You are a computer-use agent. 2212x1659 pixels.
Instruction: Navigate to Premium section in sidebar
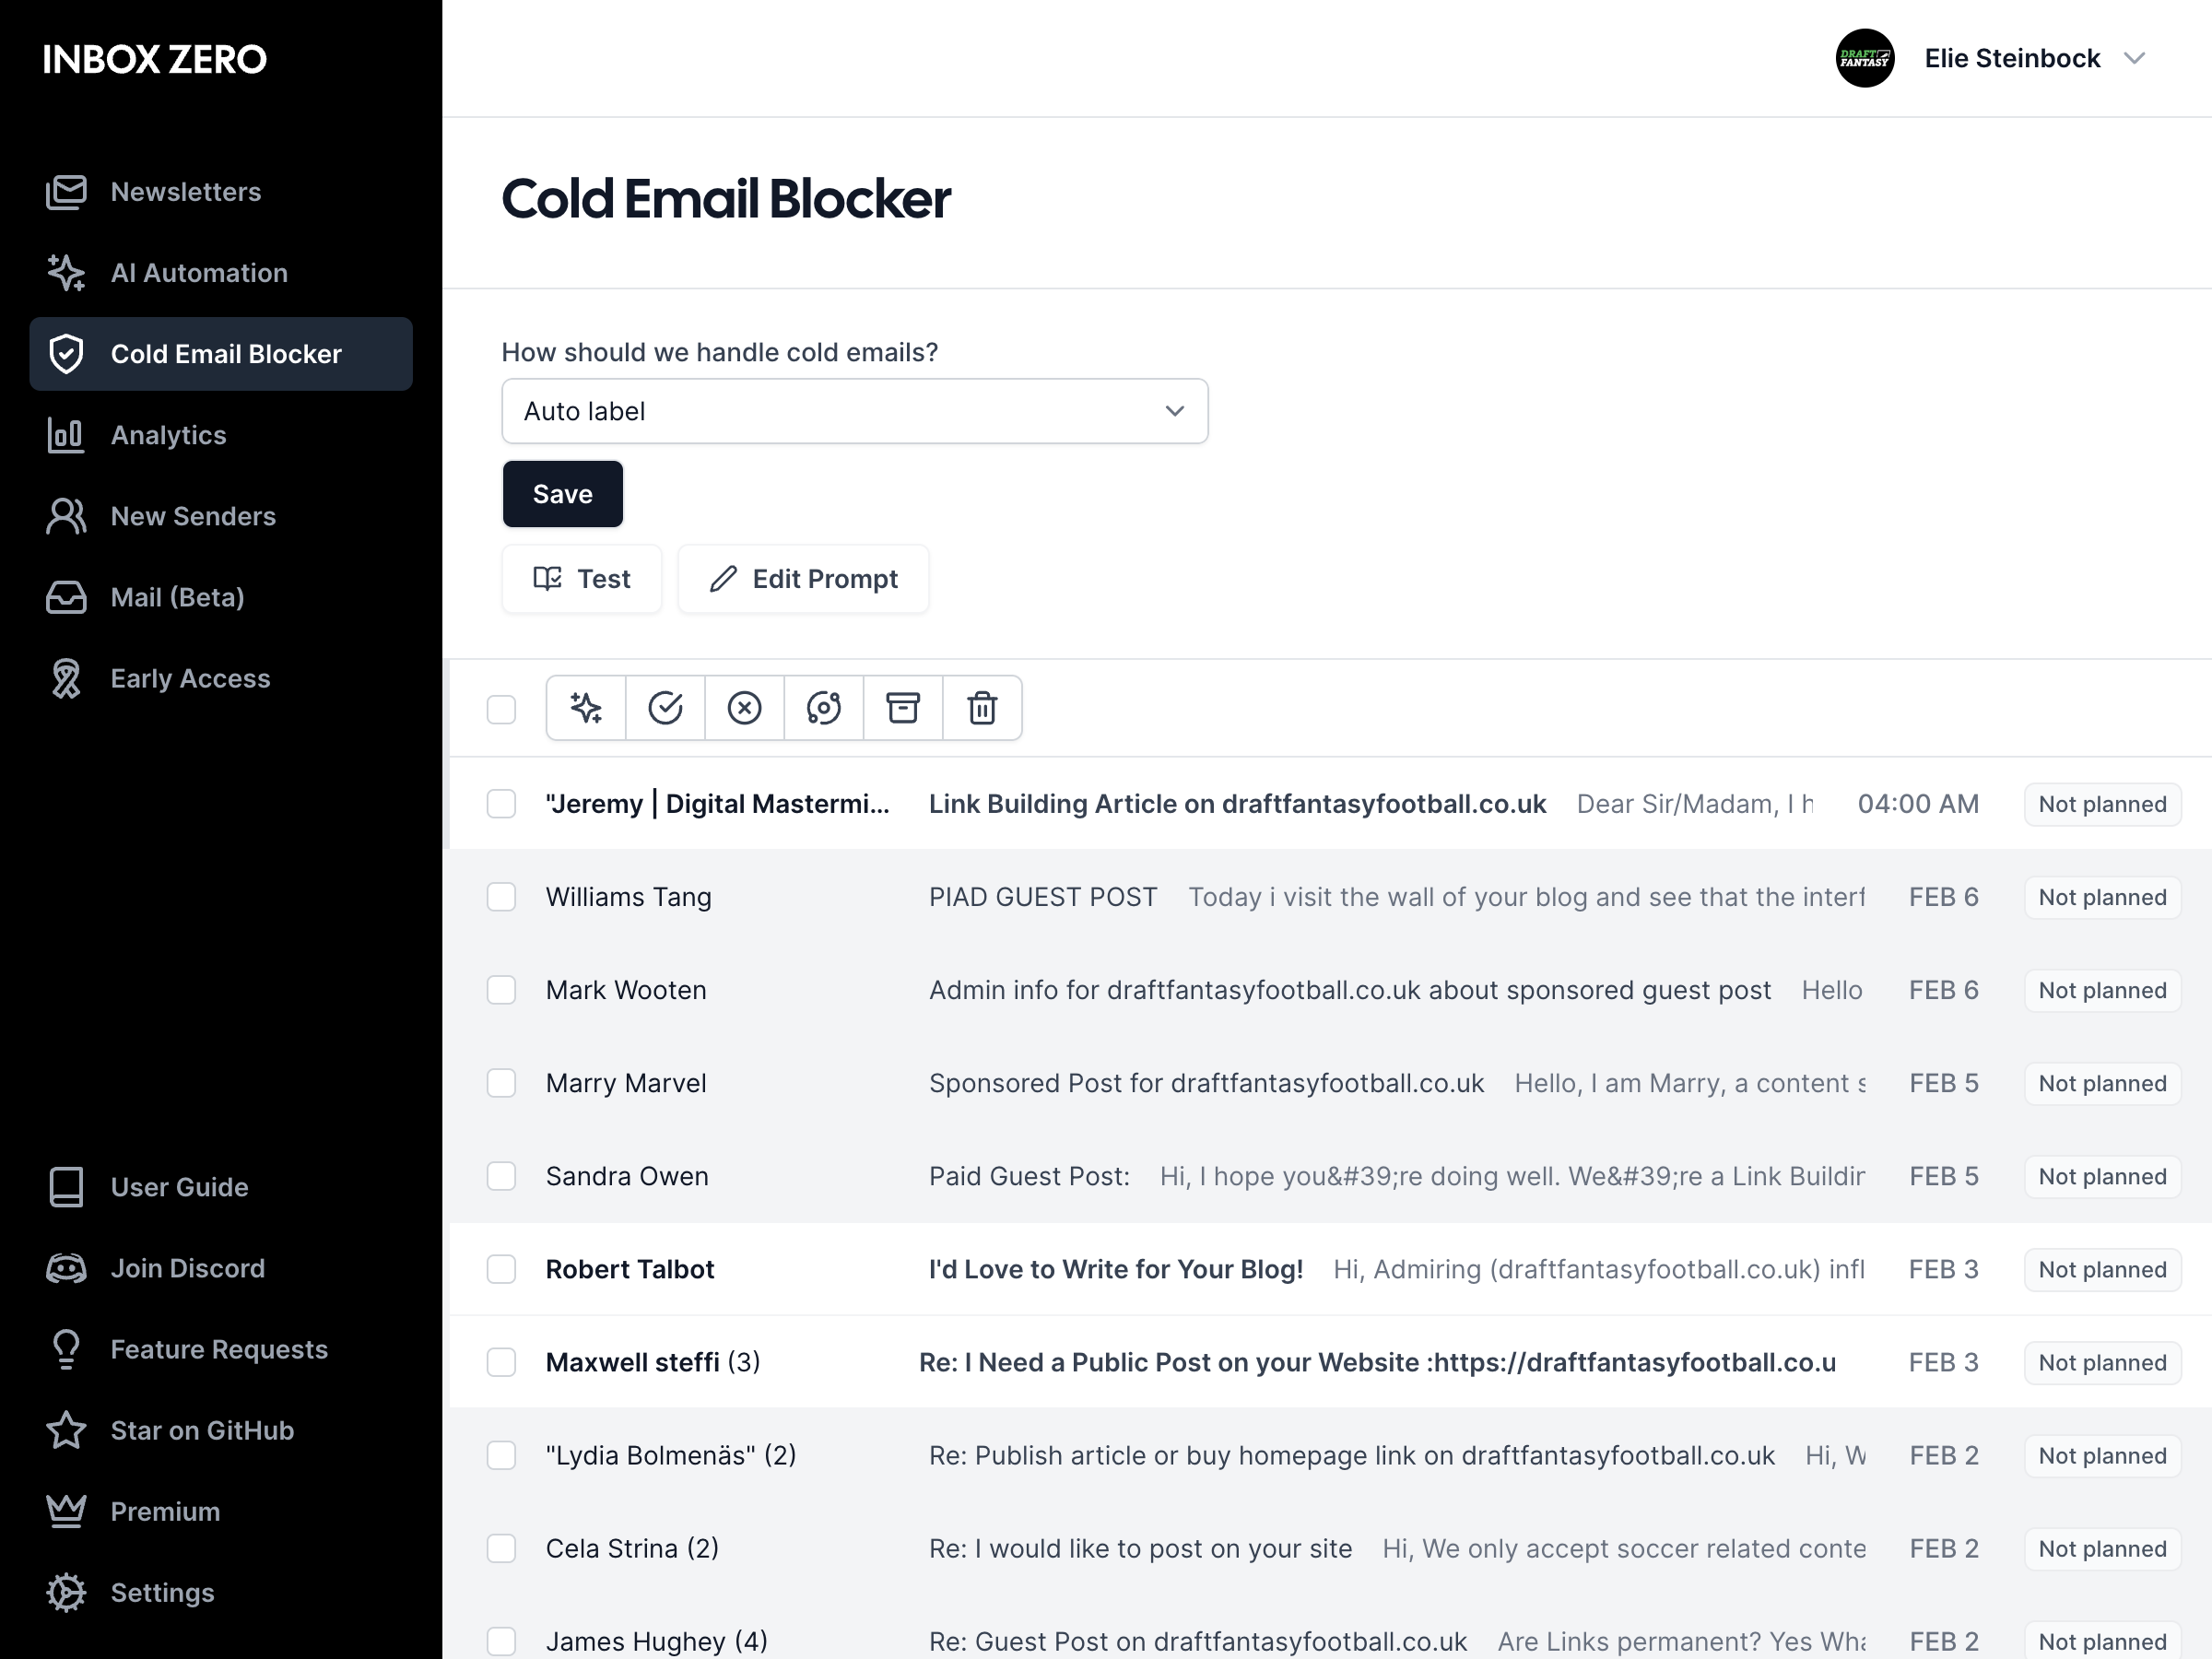click(x=167, y=1511)
